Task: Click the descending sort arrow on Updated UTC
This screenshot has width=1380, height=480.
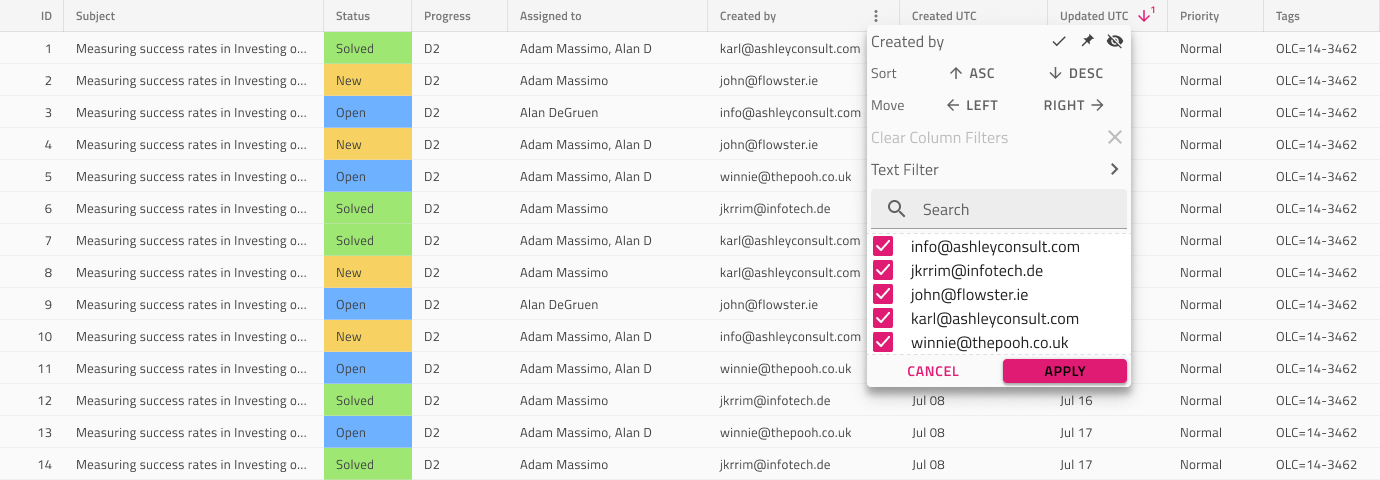Action: click(x=1144, y=16)
